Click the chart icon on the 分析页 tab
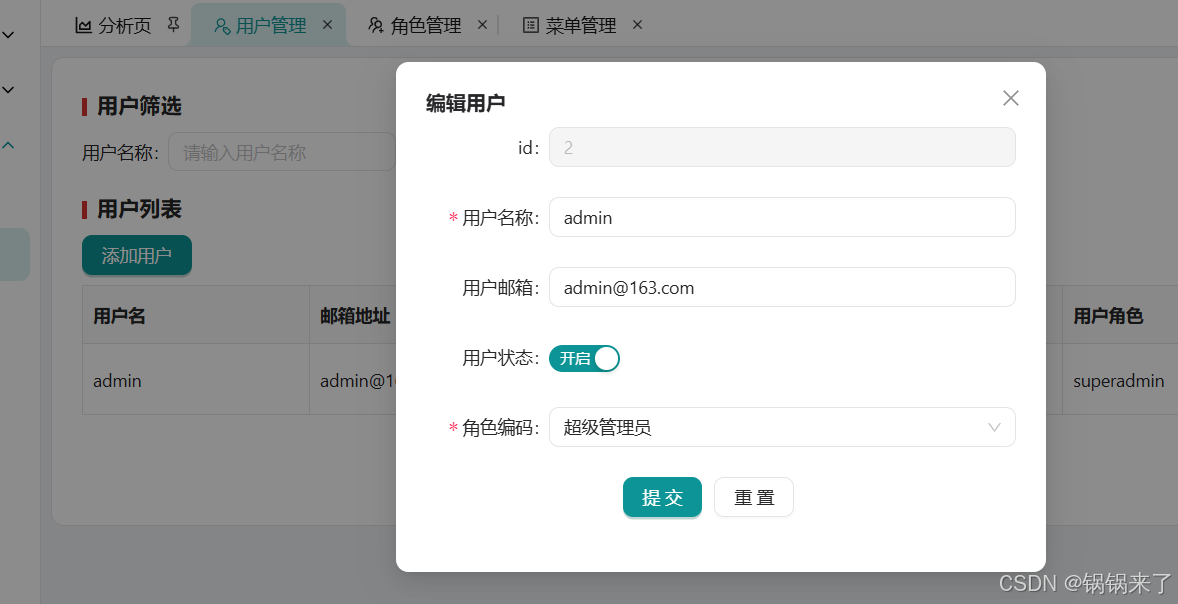Viewport: 1178px width, 604px height. click(x=83, y=24)
